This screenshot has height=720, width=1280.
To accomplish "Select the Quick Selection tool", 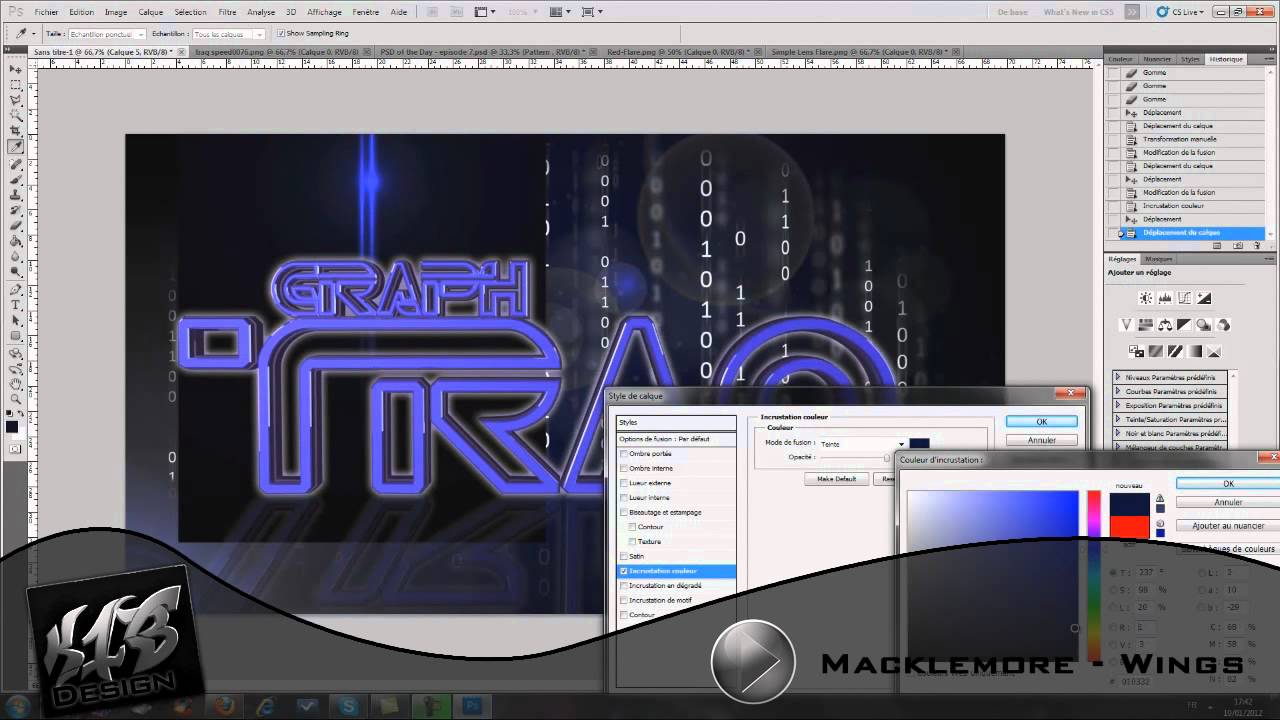I will tap(16, 116).
